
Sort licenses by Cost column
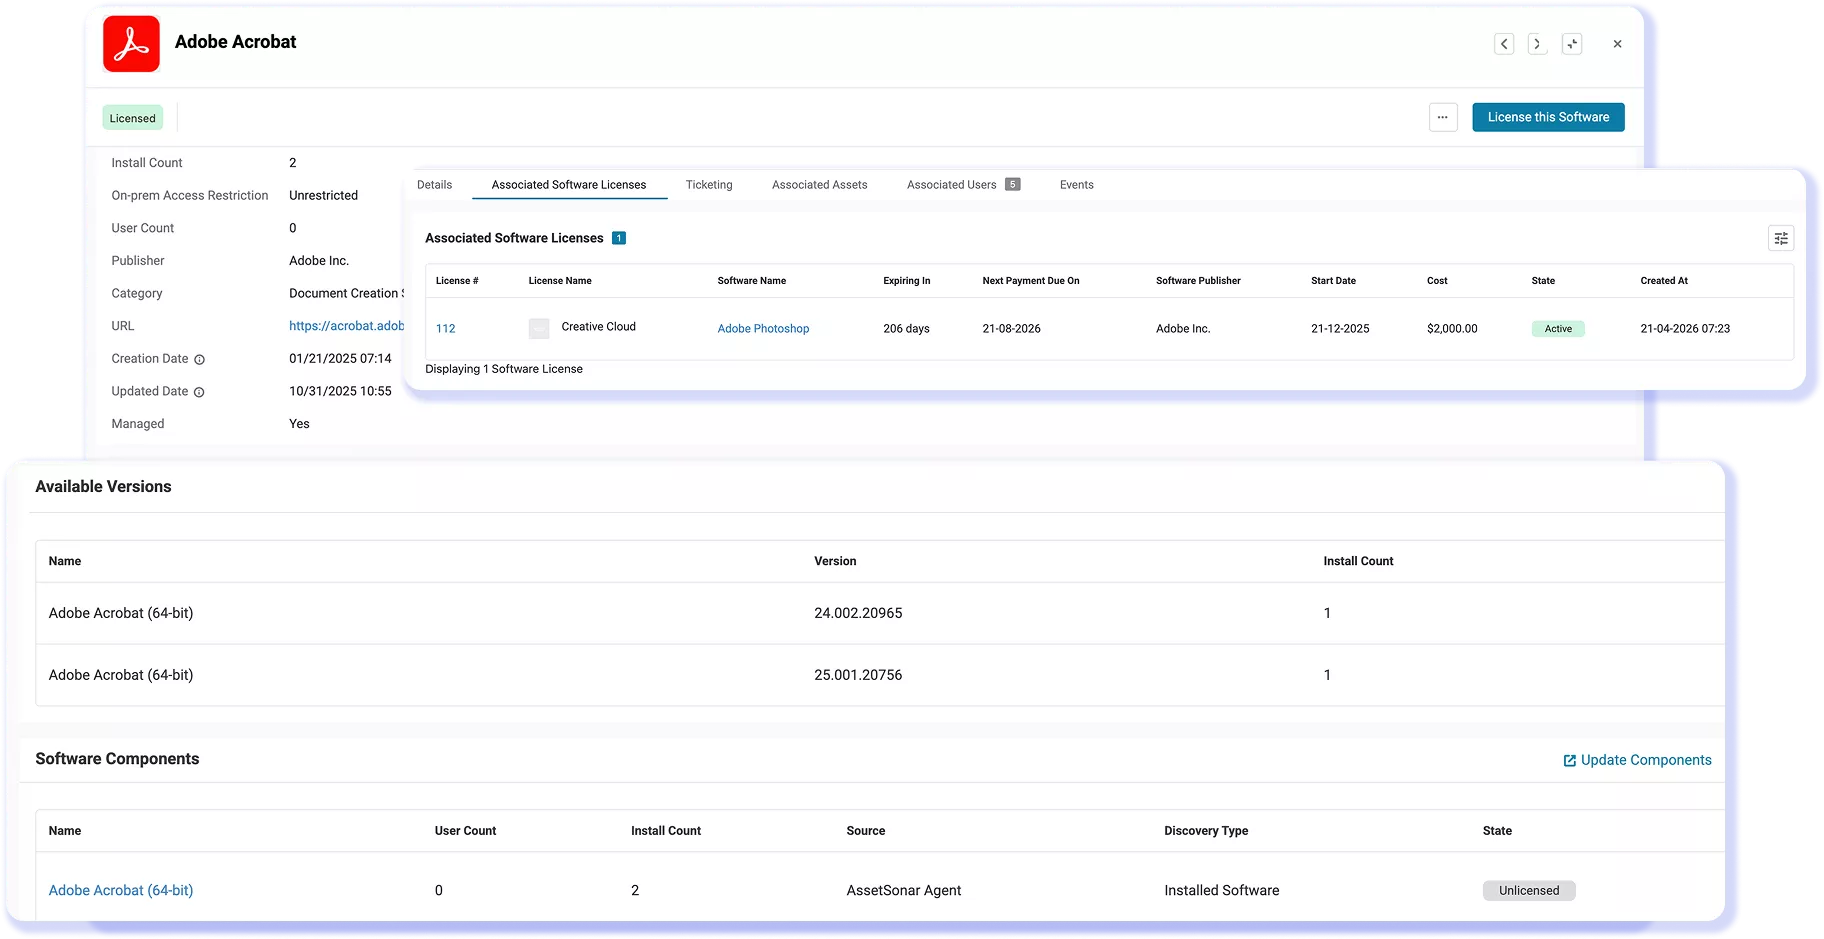(x=1437, y=281)
